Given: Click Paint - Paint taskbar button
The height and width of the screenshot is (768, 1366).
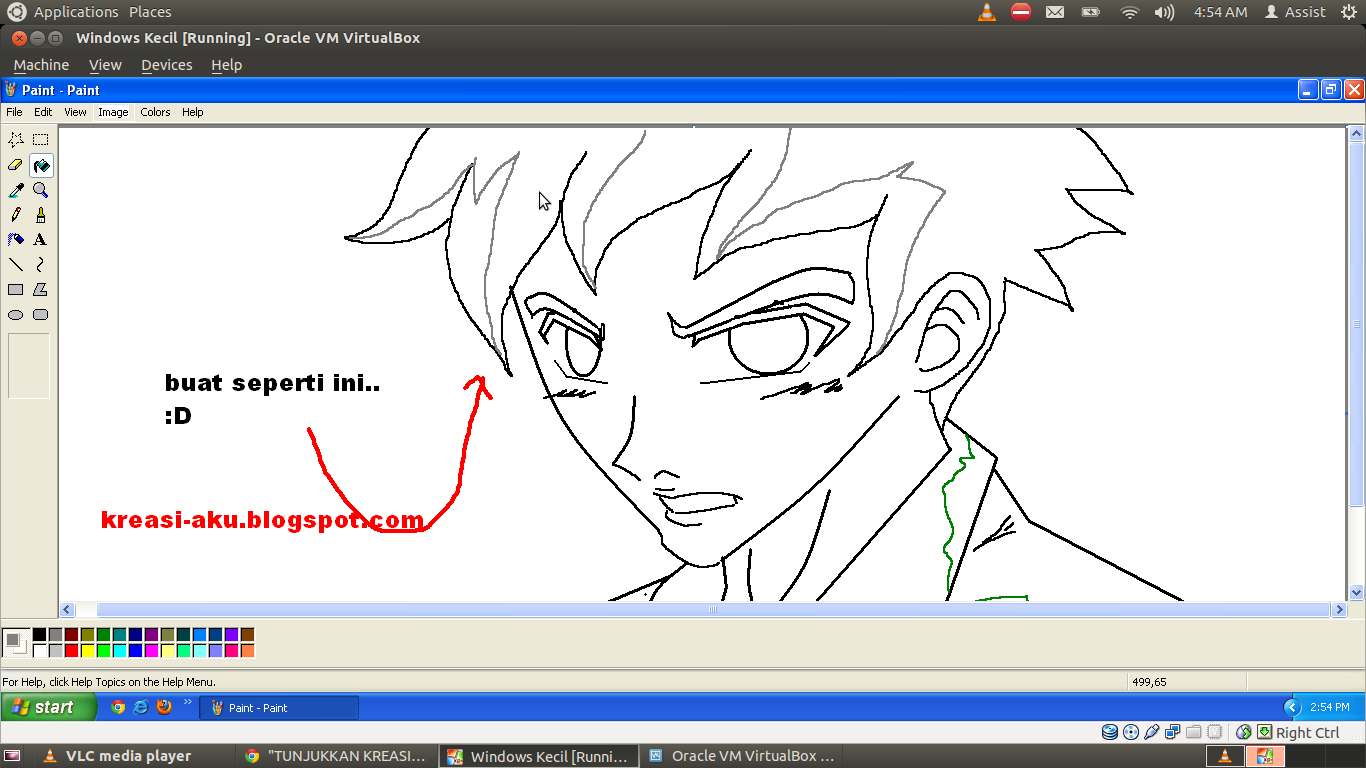Looking at the screenshot, I should pyautogui.click(x=279, y=707).
